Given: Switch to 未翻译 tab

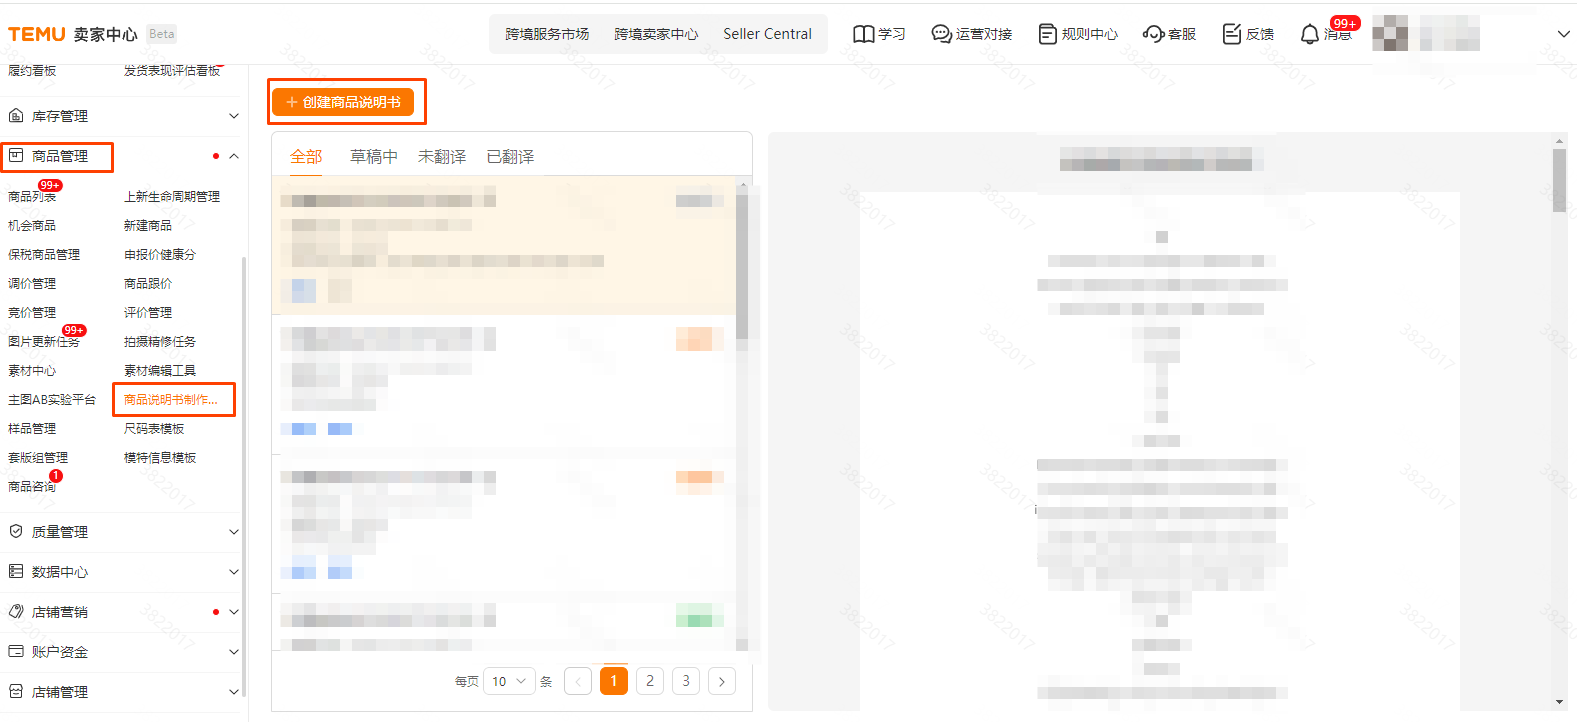Looking at the screenshot, I should click(442, 157).
